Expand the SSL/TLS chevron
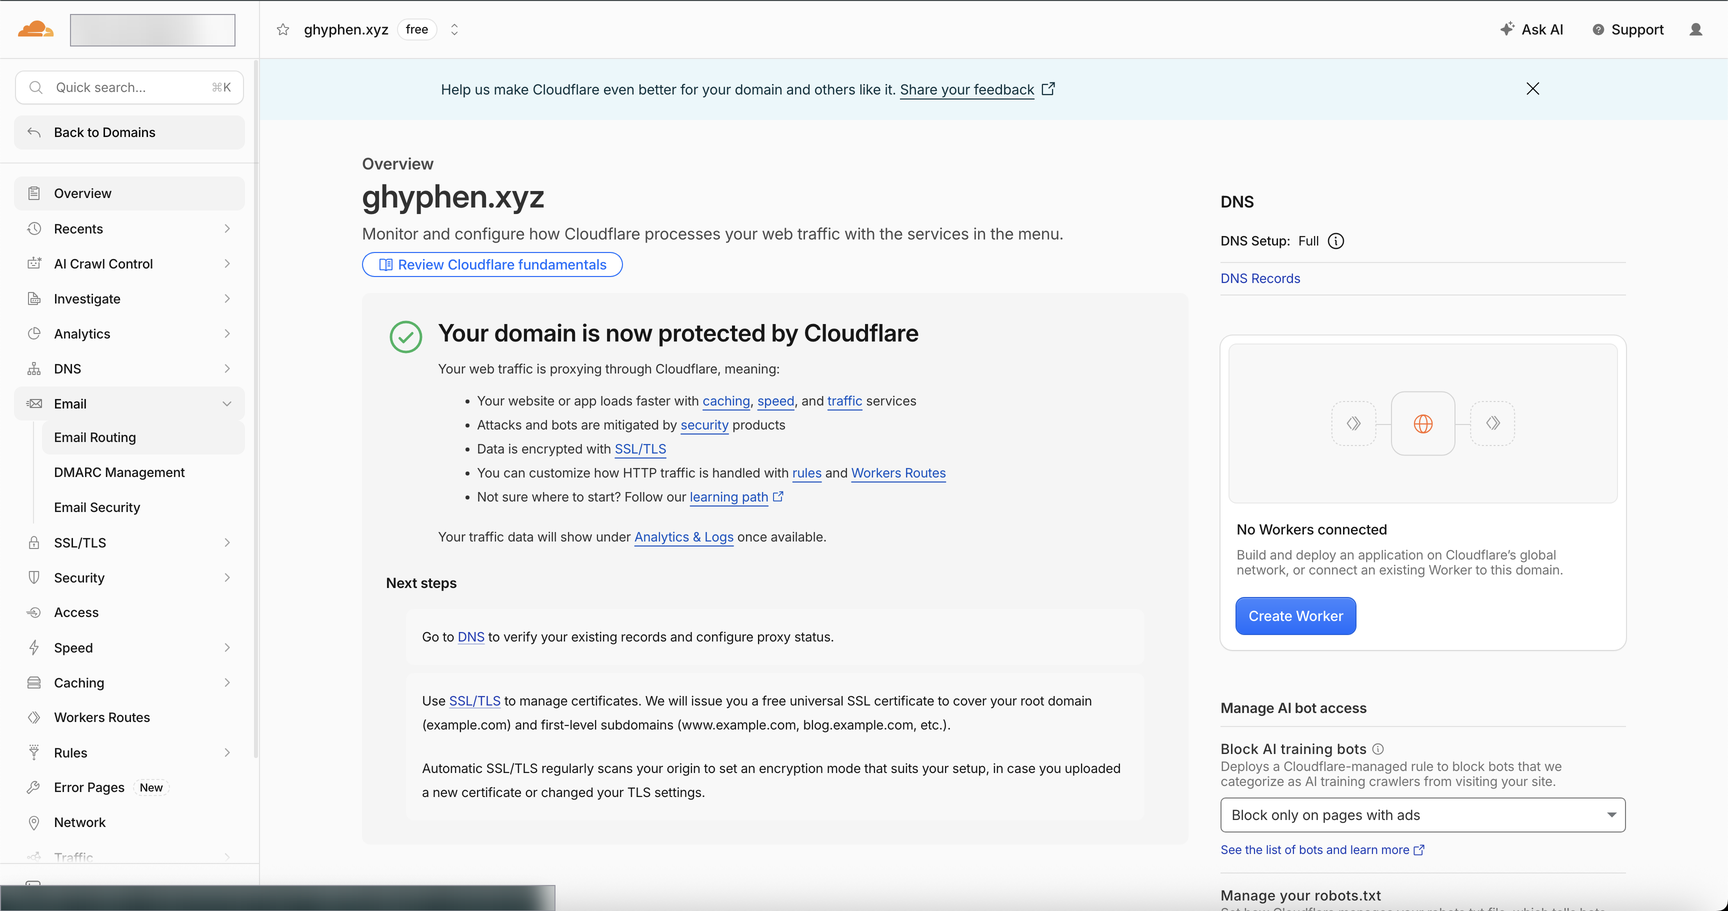Screen dimensions: 1728x911 [227, 543]
